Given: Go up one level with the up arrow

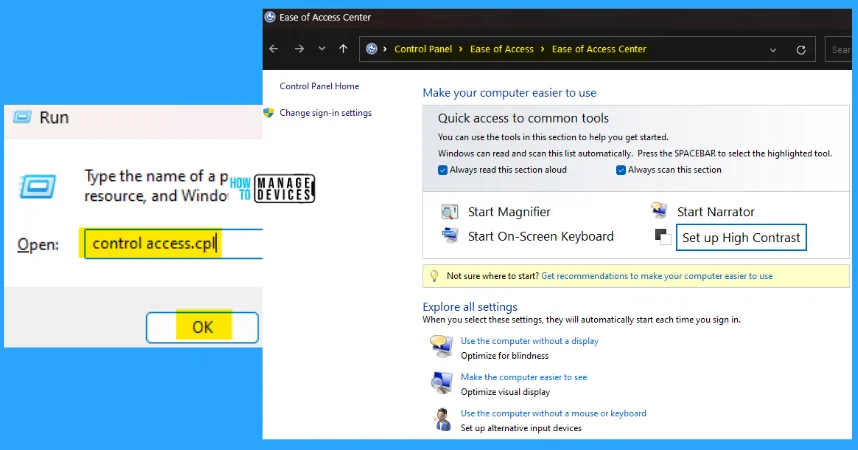Looking at the screenshot, I should (343, 49).
